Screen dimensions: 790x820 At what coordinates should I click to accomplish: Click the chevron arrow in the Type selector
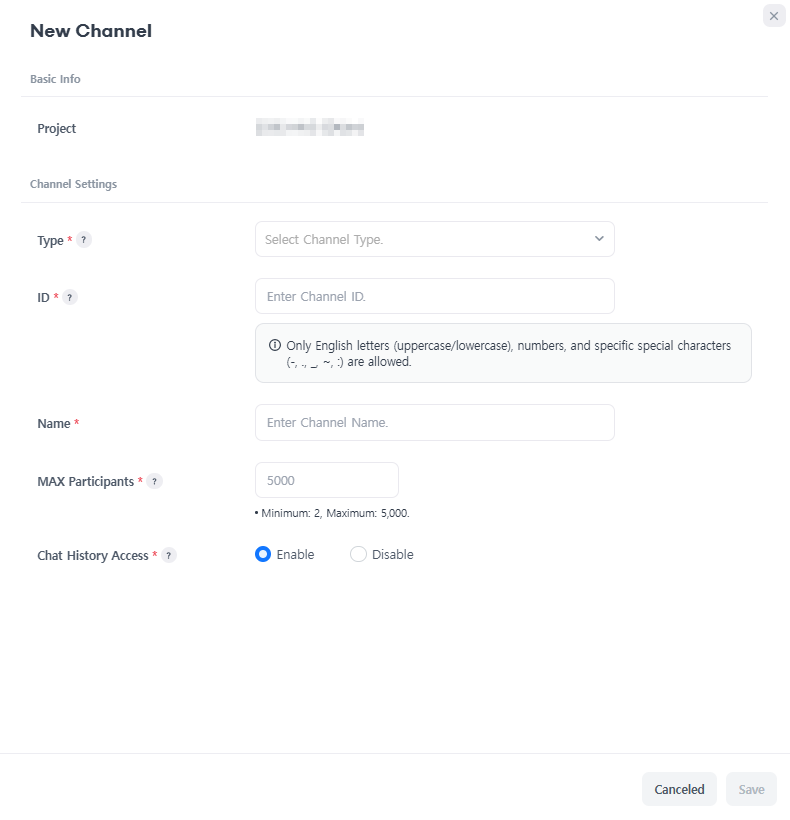[x=599, y=239]
